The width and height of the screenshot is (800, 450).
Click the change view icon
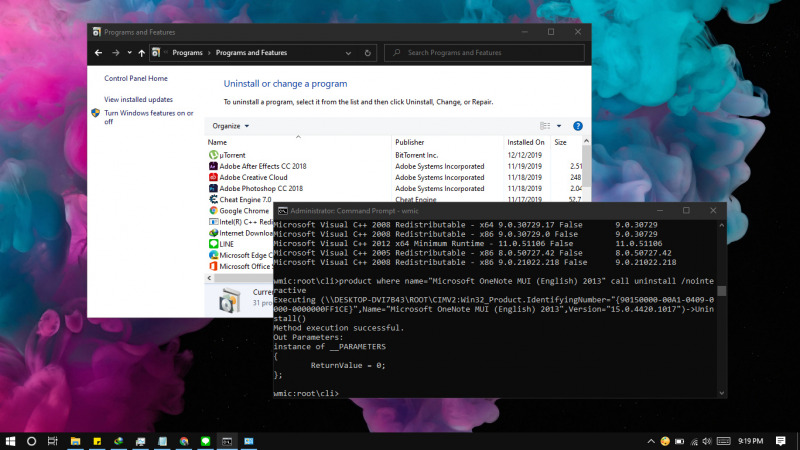click(x=545, y=126)
